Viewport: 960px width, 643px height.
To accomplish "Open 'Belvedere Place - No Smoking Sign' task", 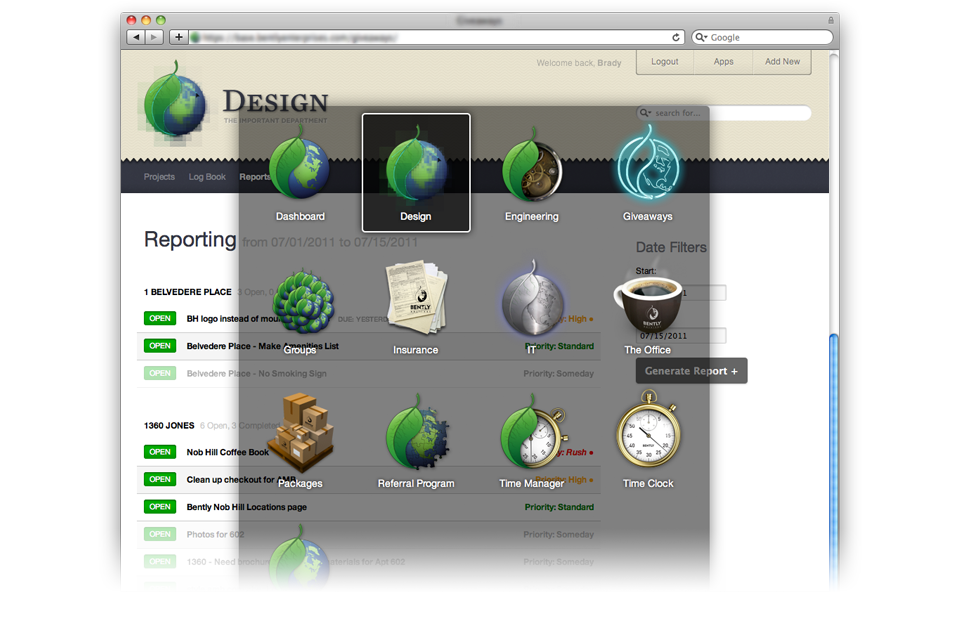I will (x=257, y=374).
